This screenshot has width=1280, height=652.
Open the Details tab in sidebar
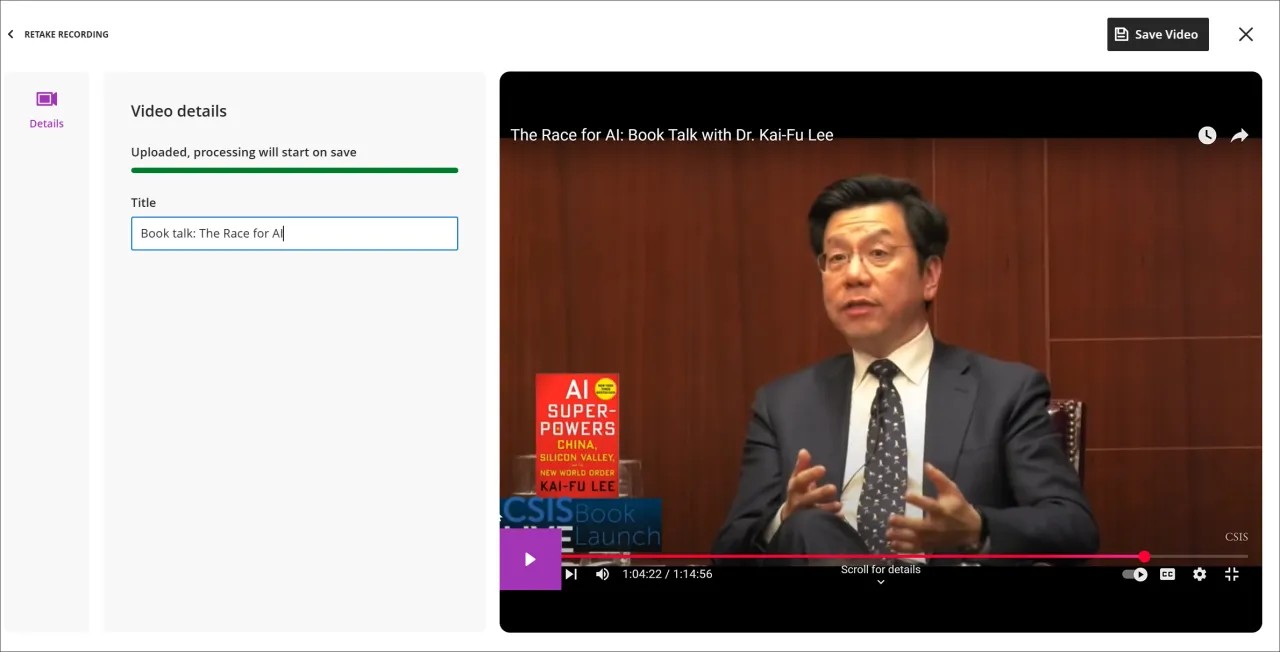pyautogui.click(x=46, y=110)
